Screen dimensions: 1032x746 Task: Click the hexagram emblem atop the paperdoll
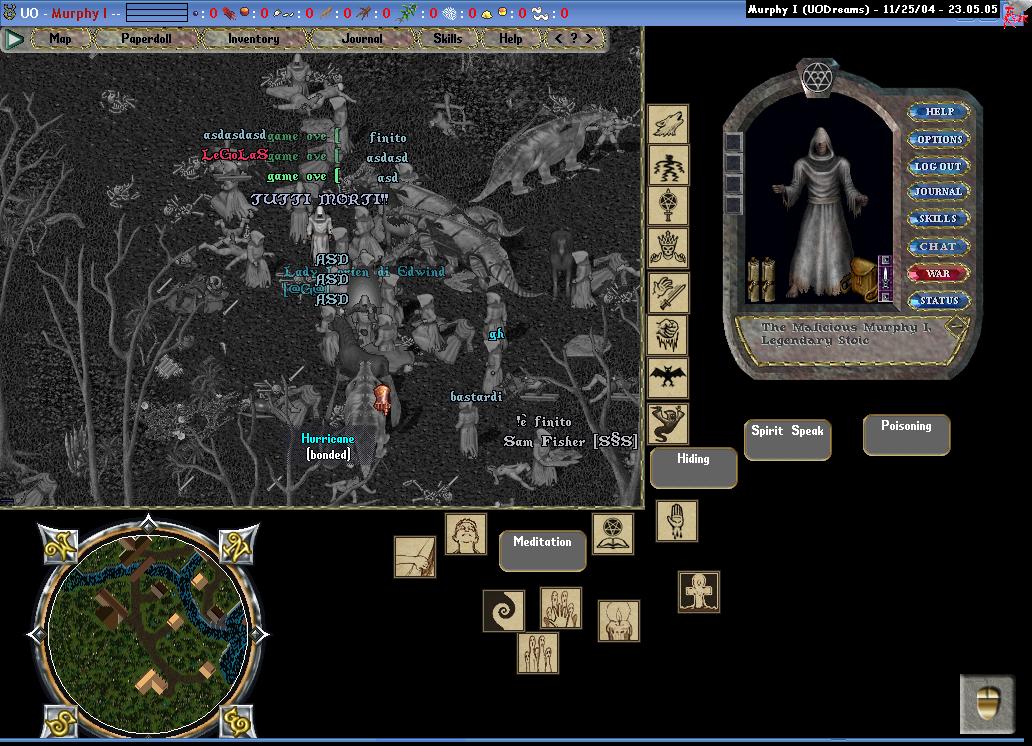(817, 78)
